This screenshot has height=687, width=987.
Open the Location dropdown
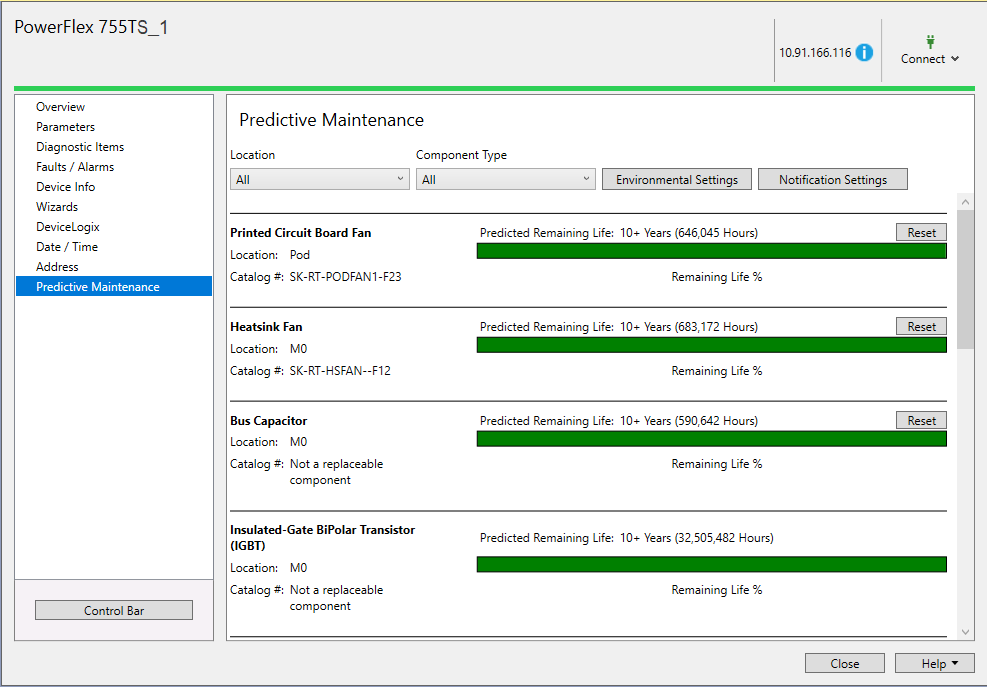pyautogui.click(x=320, y=179)
